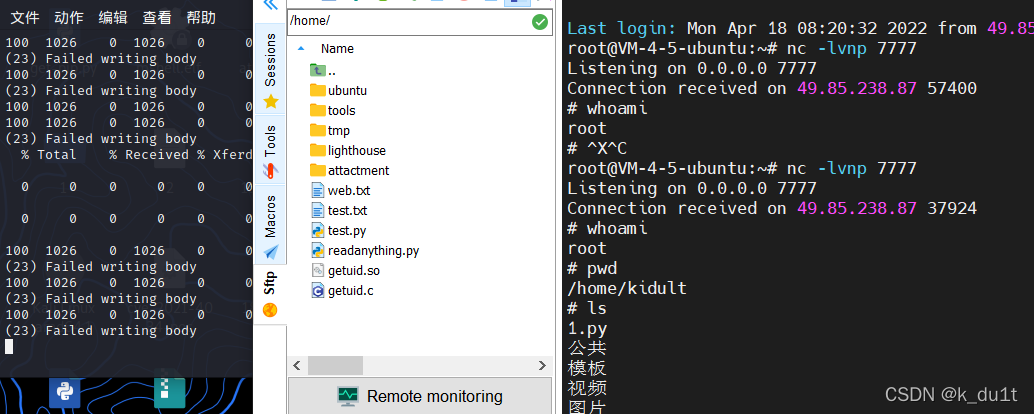Click the '视频' directory listing
The width and height of the screenshot is (1034, 414).
pyautogui.click(x=587, y=388)
